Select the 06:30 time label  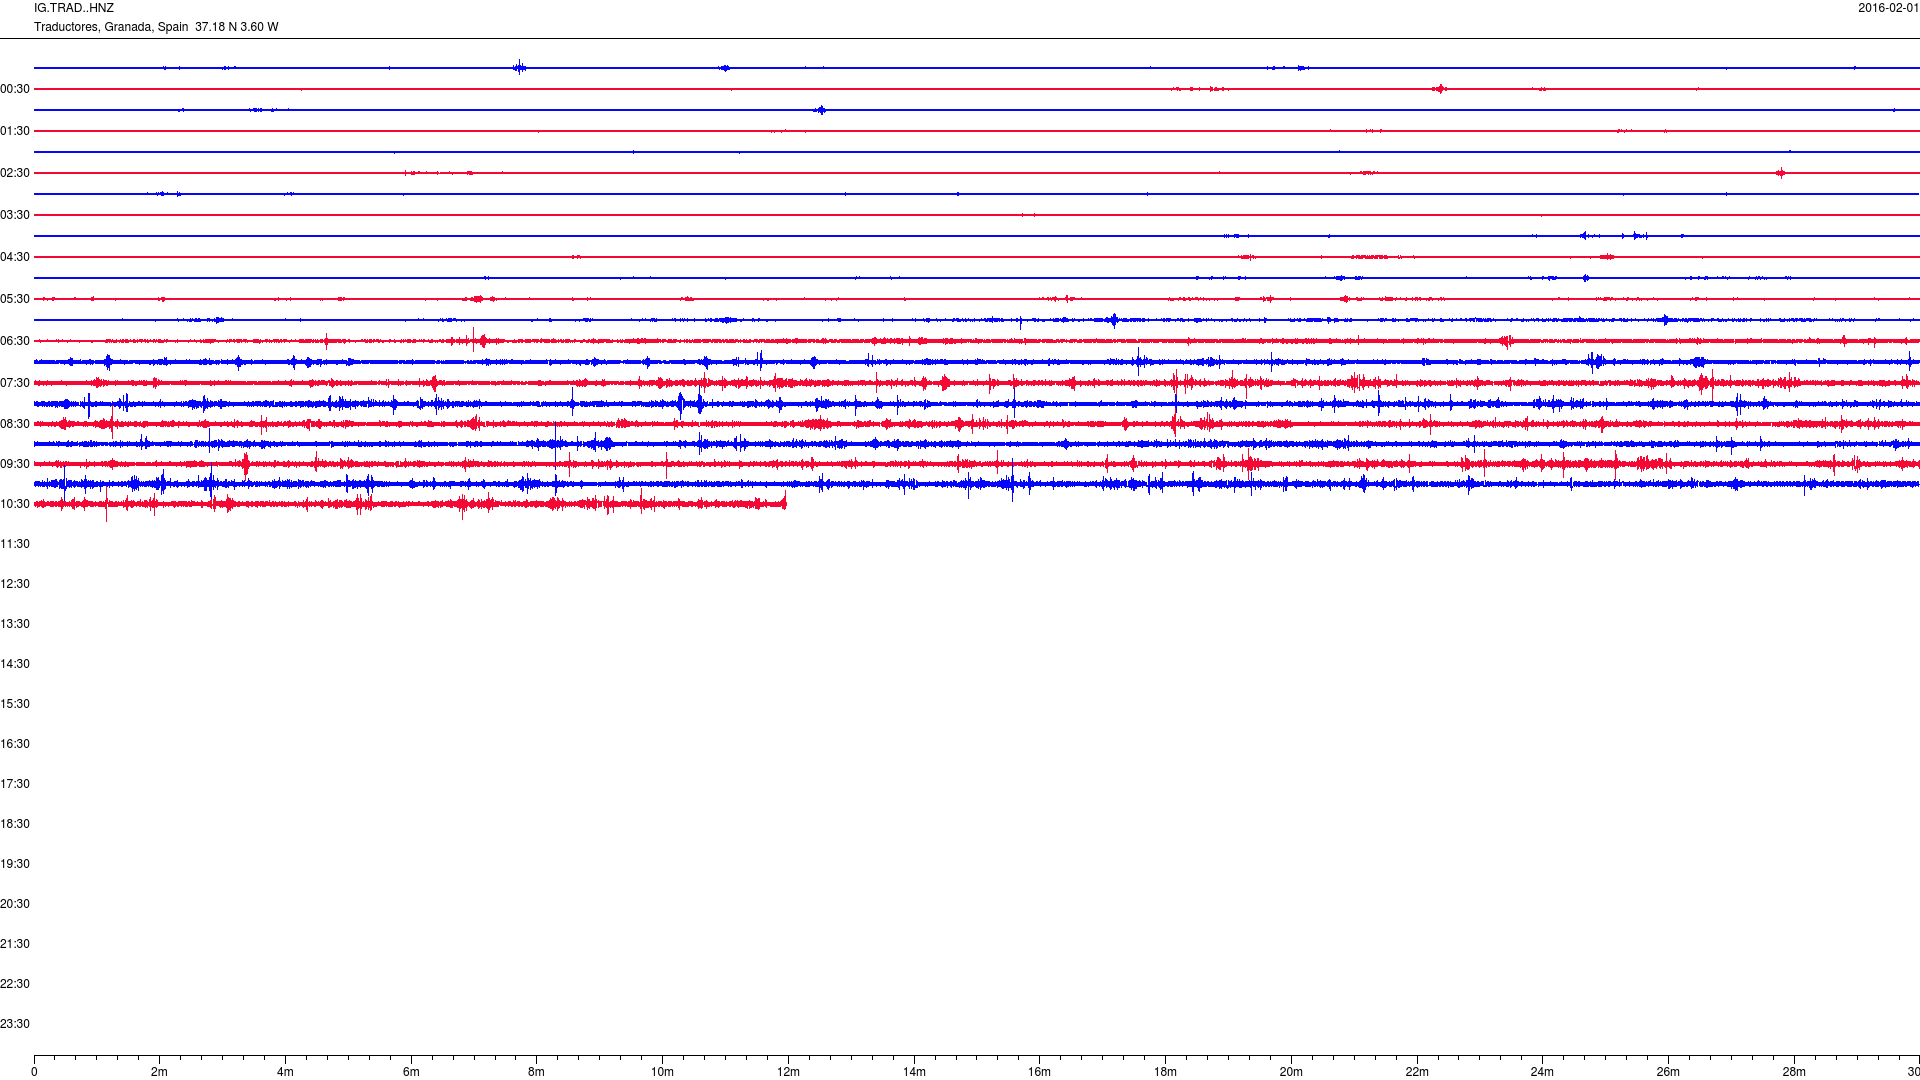click(15, 341)
